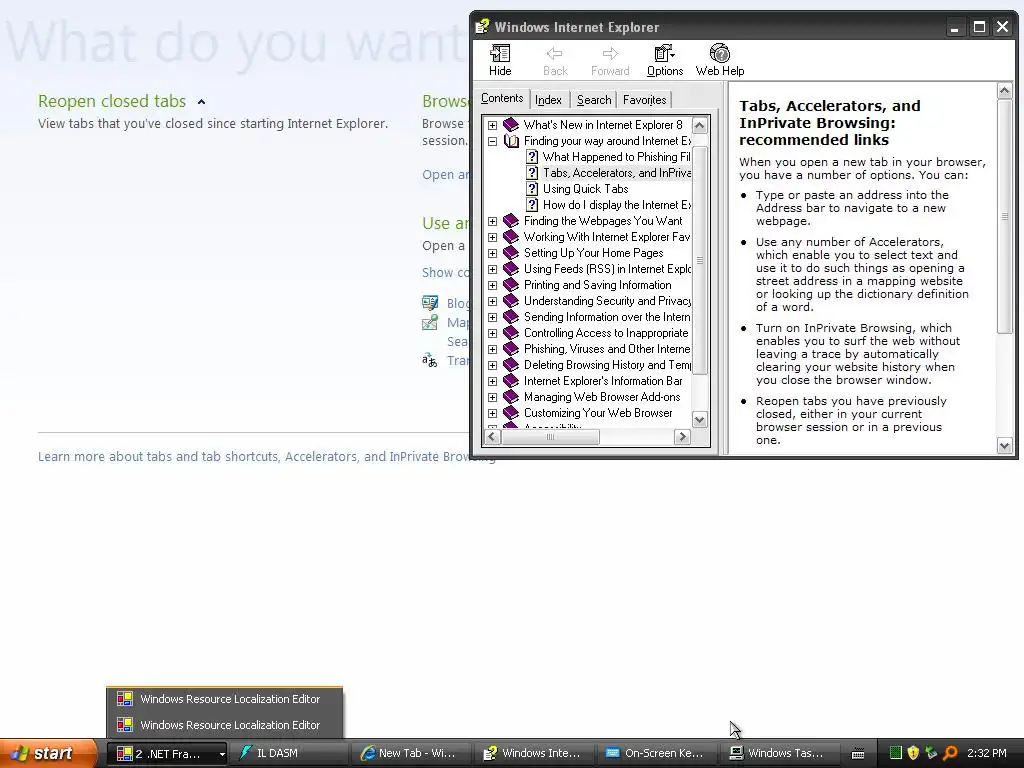Viewport: 1024px width, 768px height.
Task: Click the magnifier icon in the system tray
Action: [x=950, y=753]
